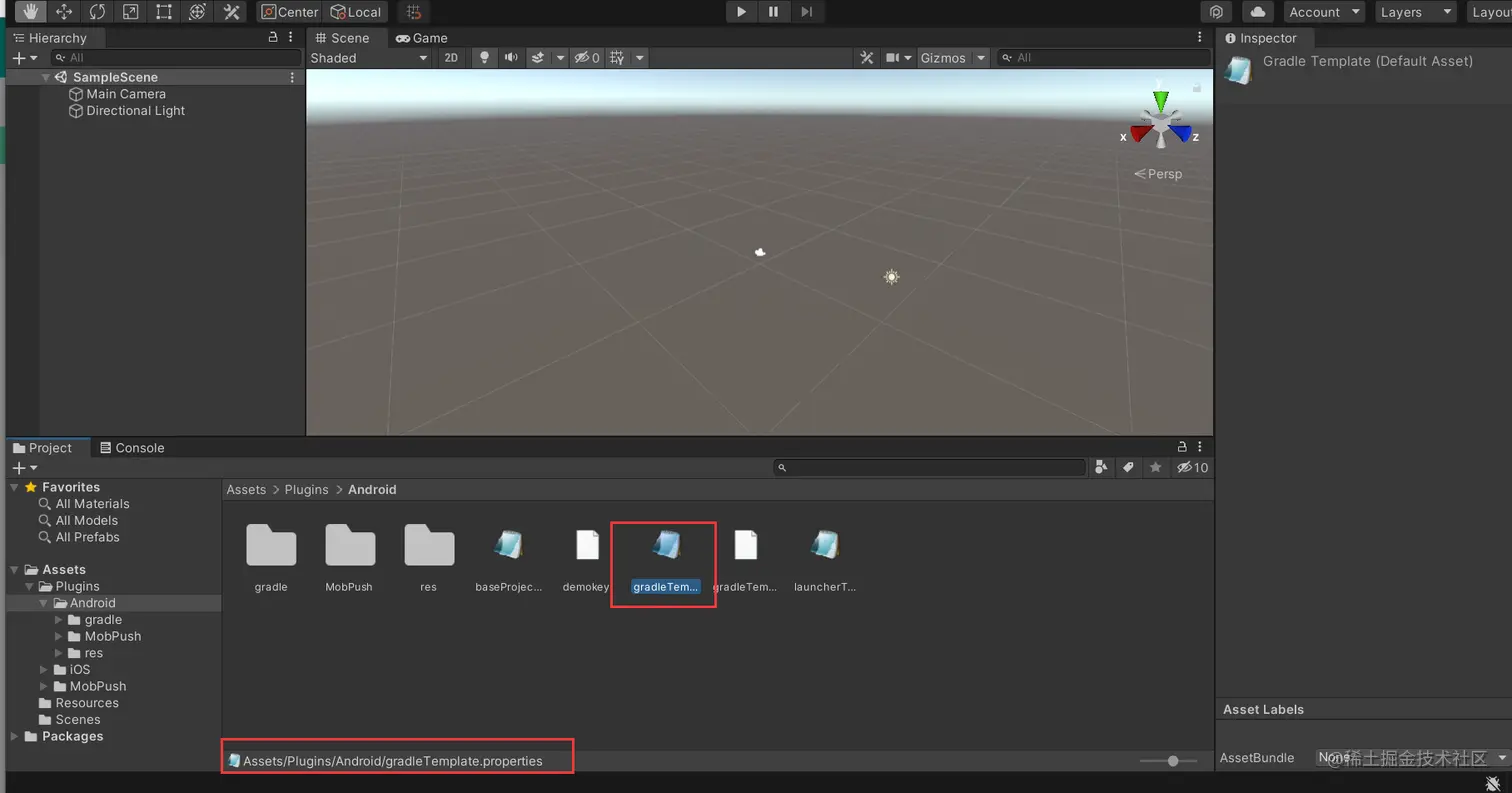The width and height of the screenshot is (1512, 793).
Task: Click the scene orientation gizmo green Y axis
Action: click(x=1160, y=100)
